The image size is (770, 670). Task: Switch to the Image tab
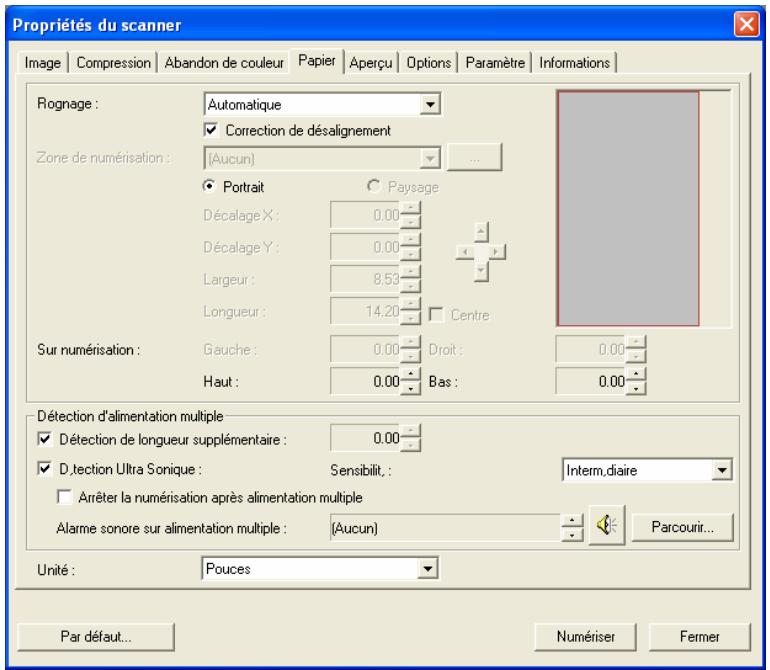42,63
